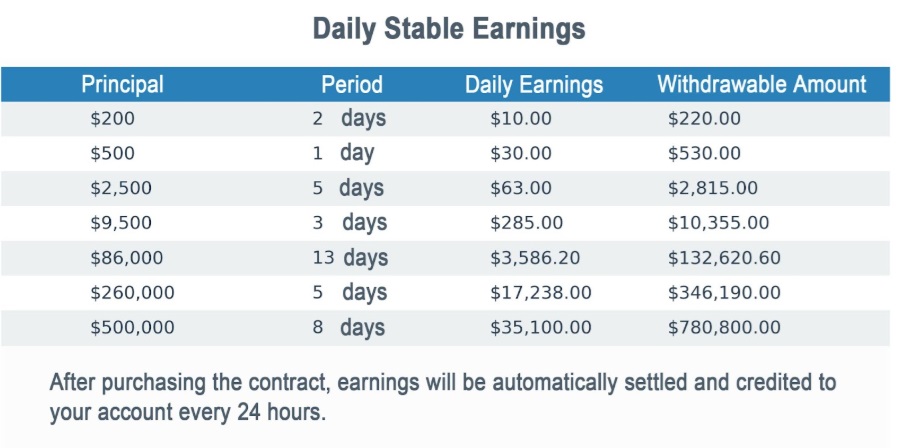Image resolution: width=902 pixels, height=448 pixels.
Task: Click the Daily Earnings column header
Action: 534,84
